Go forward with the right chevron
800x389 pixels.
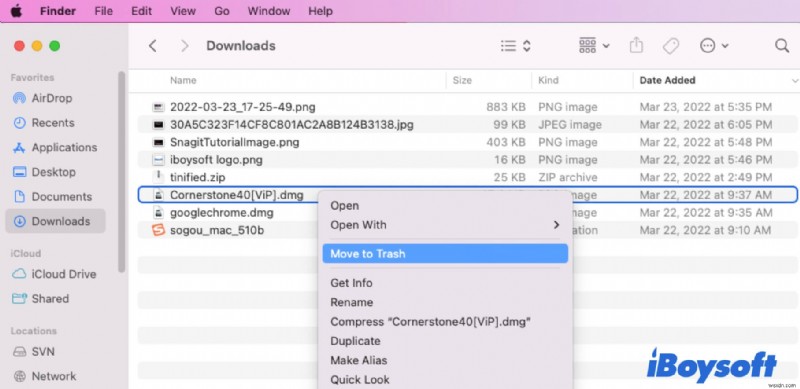click(x=185, y=46)
